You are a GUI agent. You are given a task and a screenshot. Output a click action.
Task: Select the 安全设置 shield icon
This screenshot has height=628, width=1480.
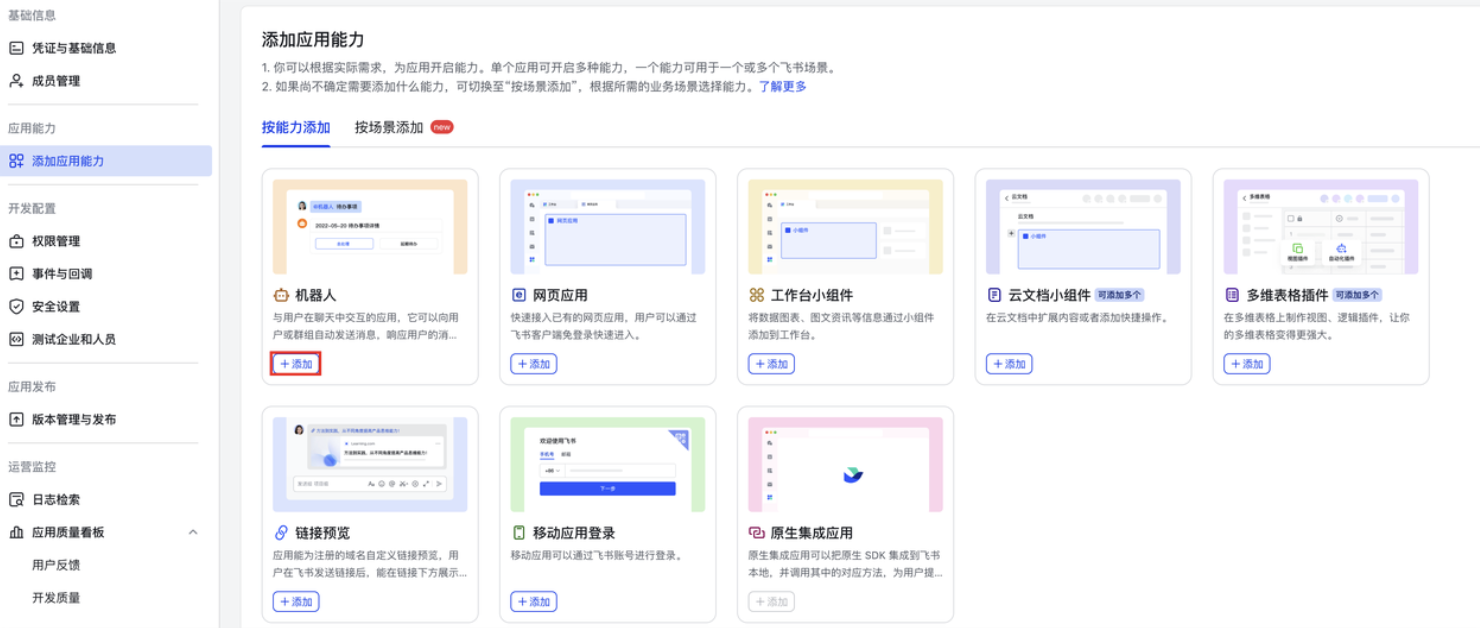tap(15, 305)
